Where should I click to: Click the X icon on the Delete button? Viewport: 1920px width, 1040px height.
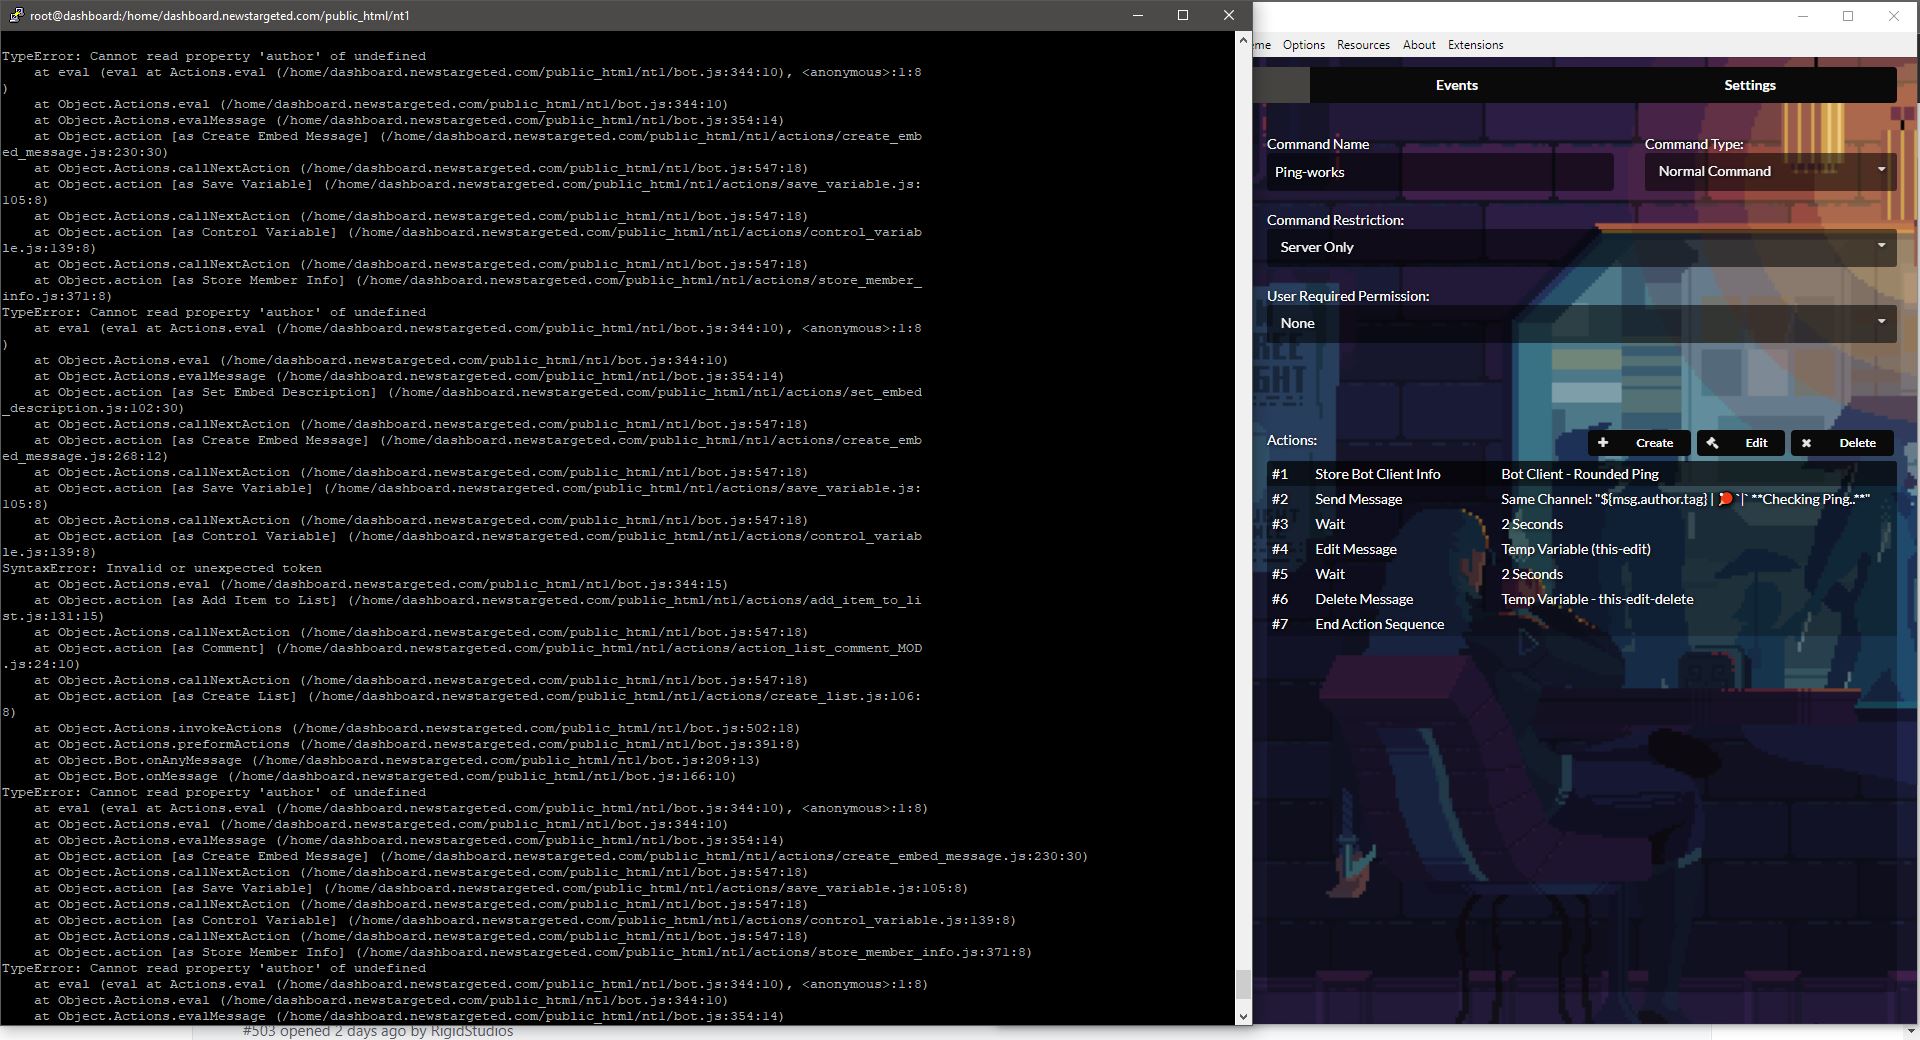click(1807, 443)
